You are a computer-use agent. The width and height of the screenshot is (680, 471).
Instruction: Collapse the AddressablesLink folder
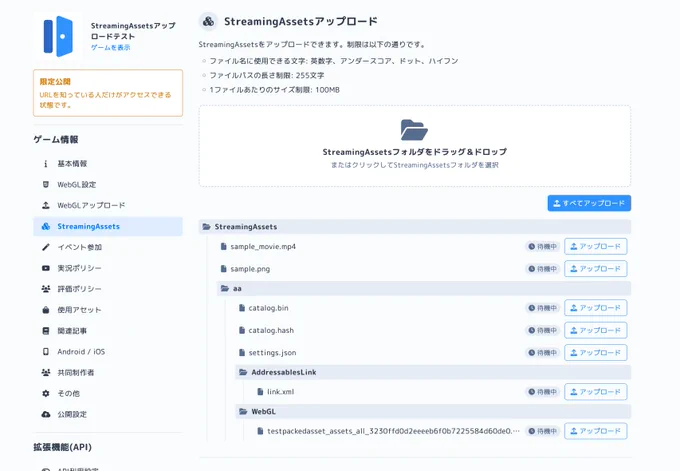(x=433, y=372)
